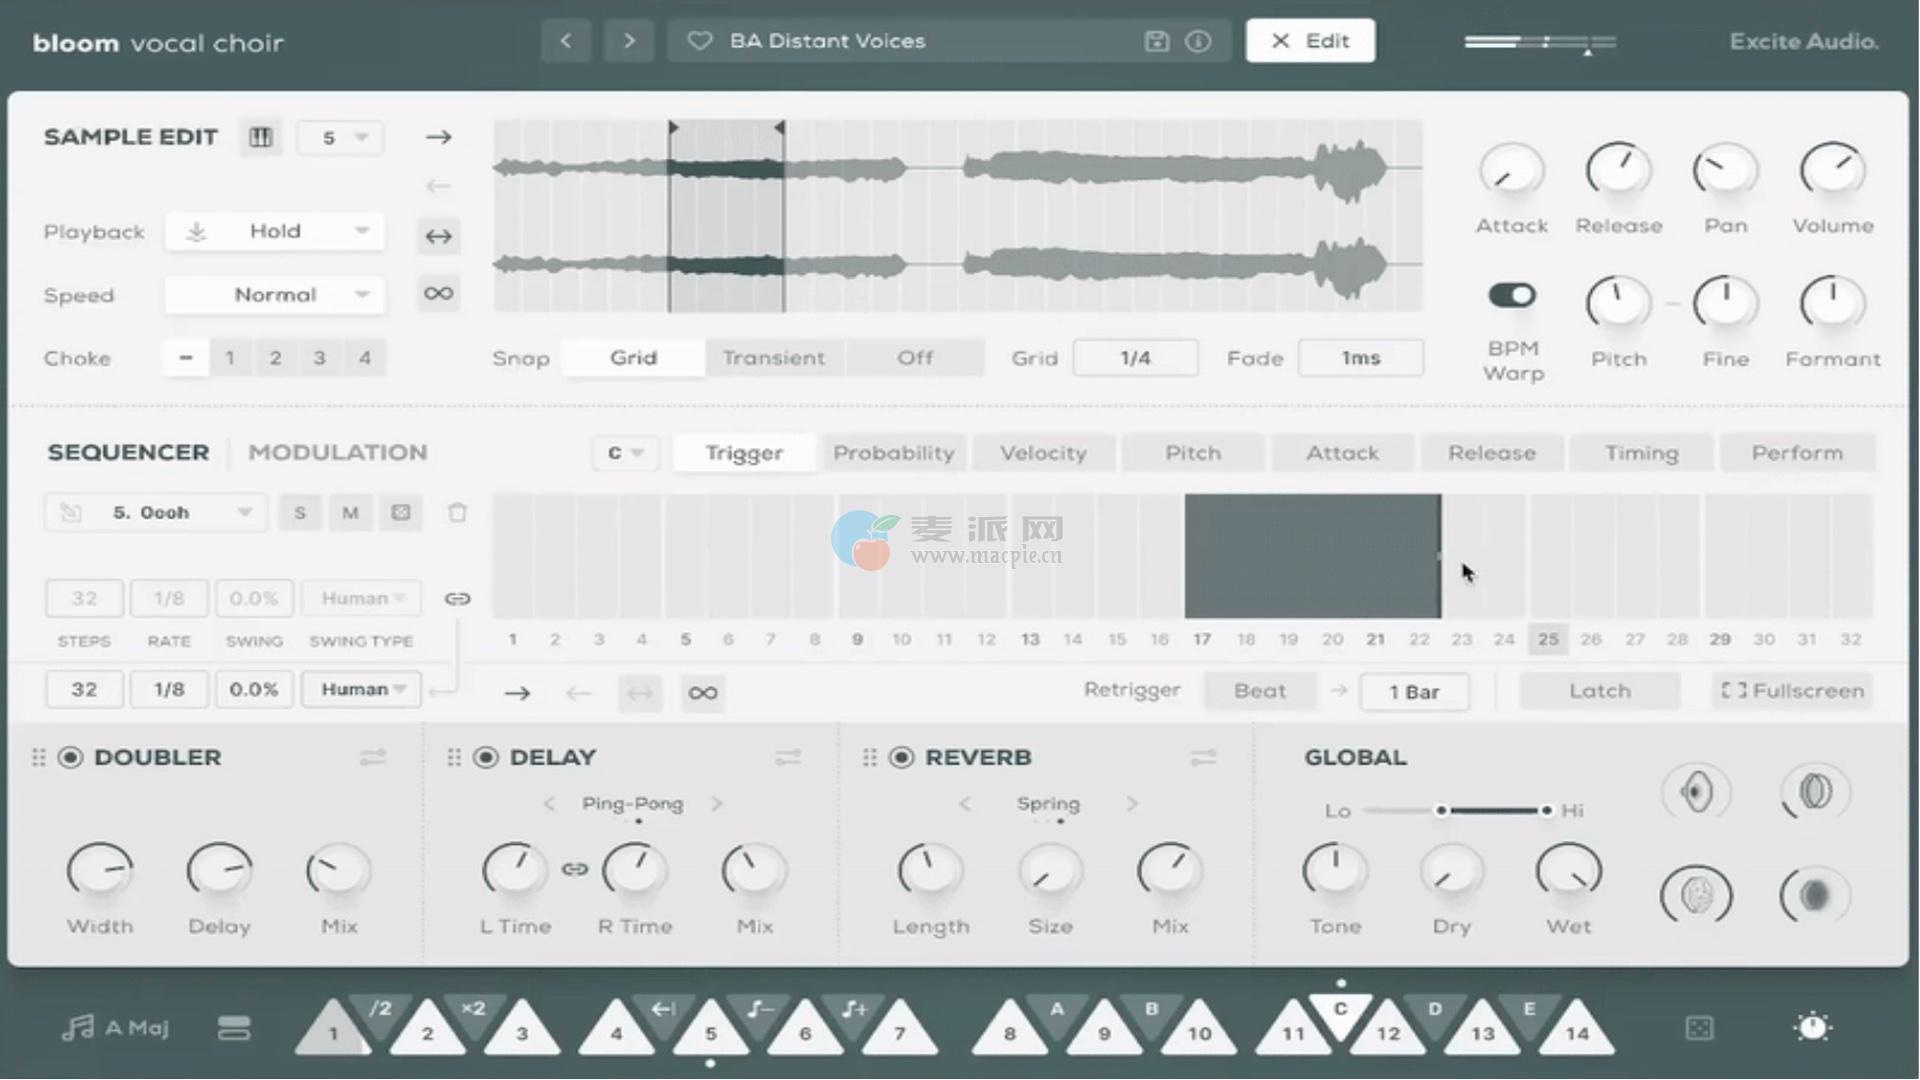Set choke group to none (dash)

186,358
